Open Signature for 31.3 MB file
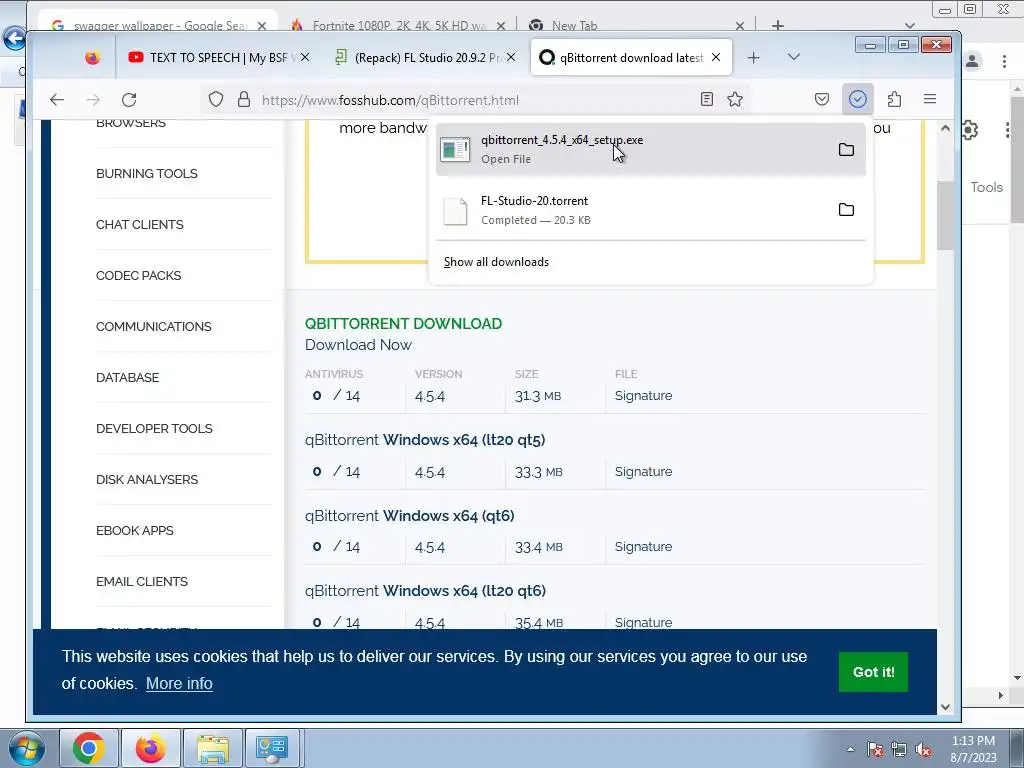1024x768 pixels. click(643, 396)
